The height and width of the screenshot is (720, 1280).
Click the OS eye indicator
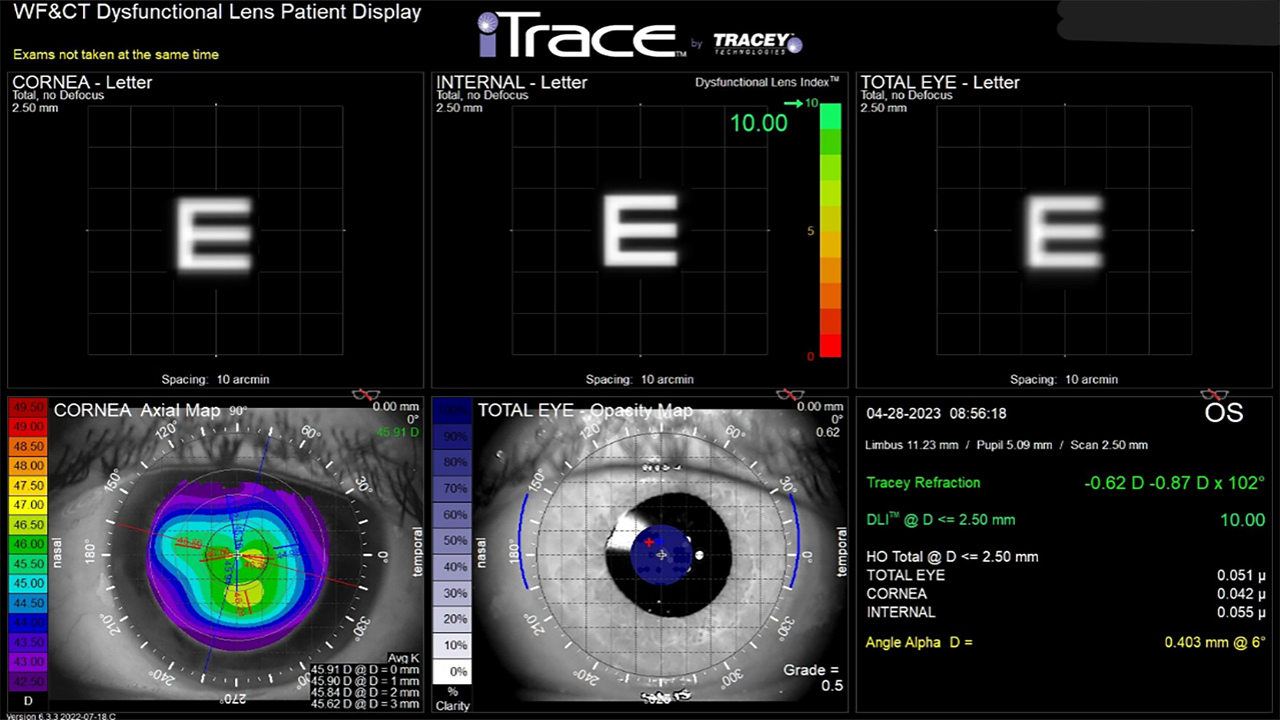(x=1223, y=413)
